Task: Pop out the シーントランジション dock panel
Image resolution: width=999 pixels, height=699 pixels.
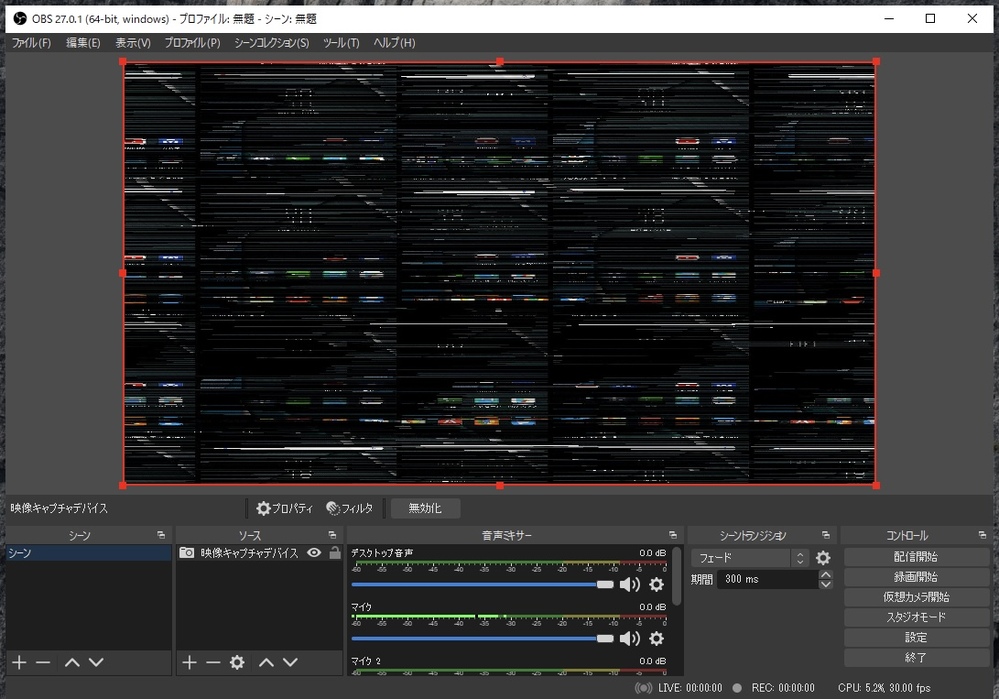Action: click(x=826, y=535)
